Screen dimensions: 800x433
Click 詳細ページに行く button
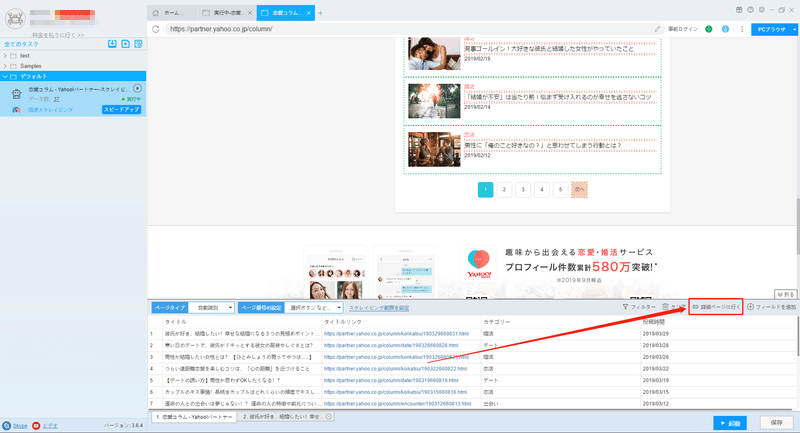tap(716, 307)
